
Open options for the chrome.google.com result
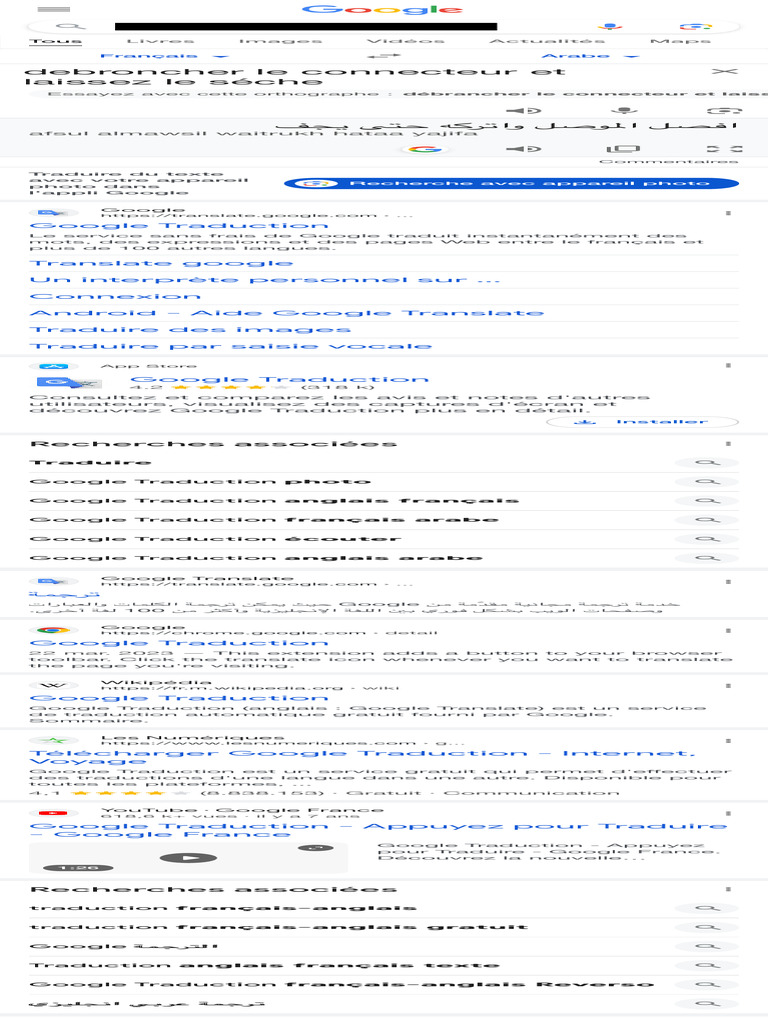728,630
